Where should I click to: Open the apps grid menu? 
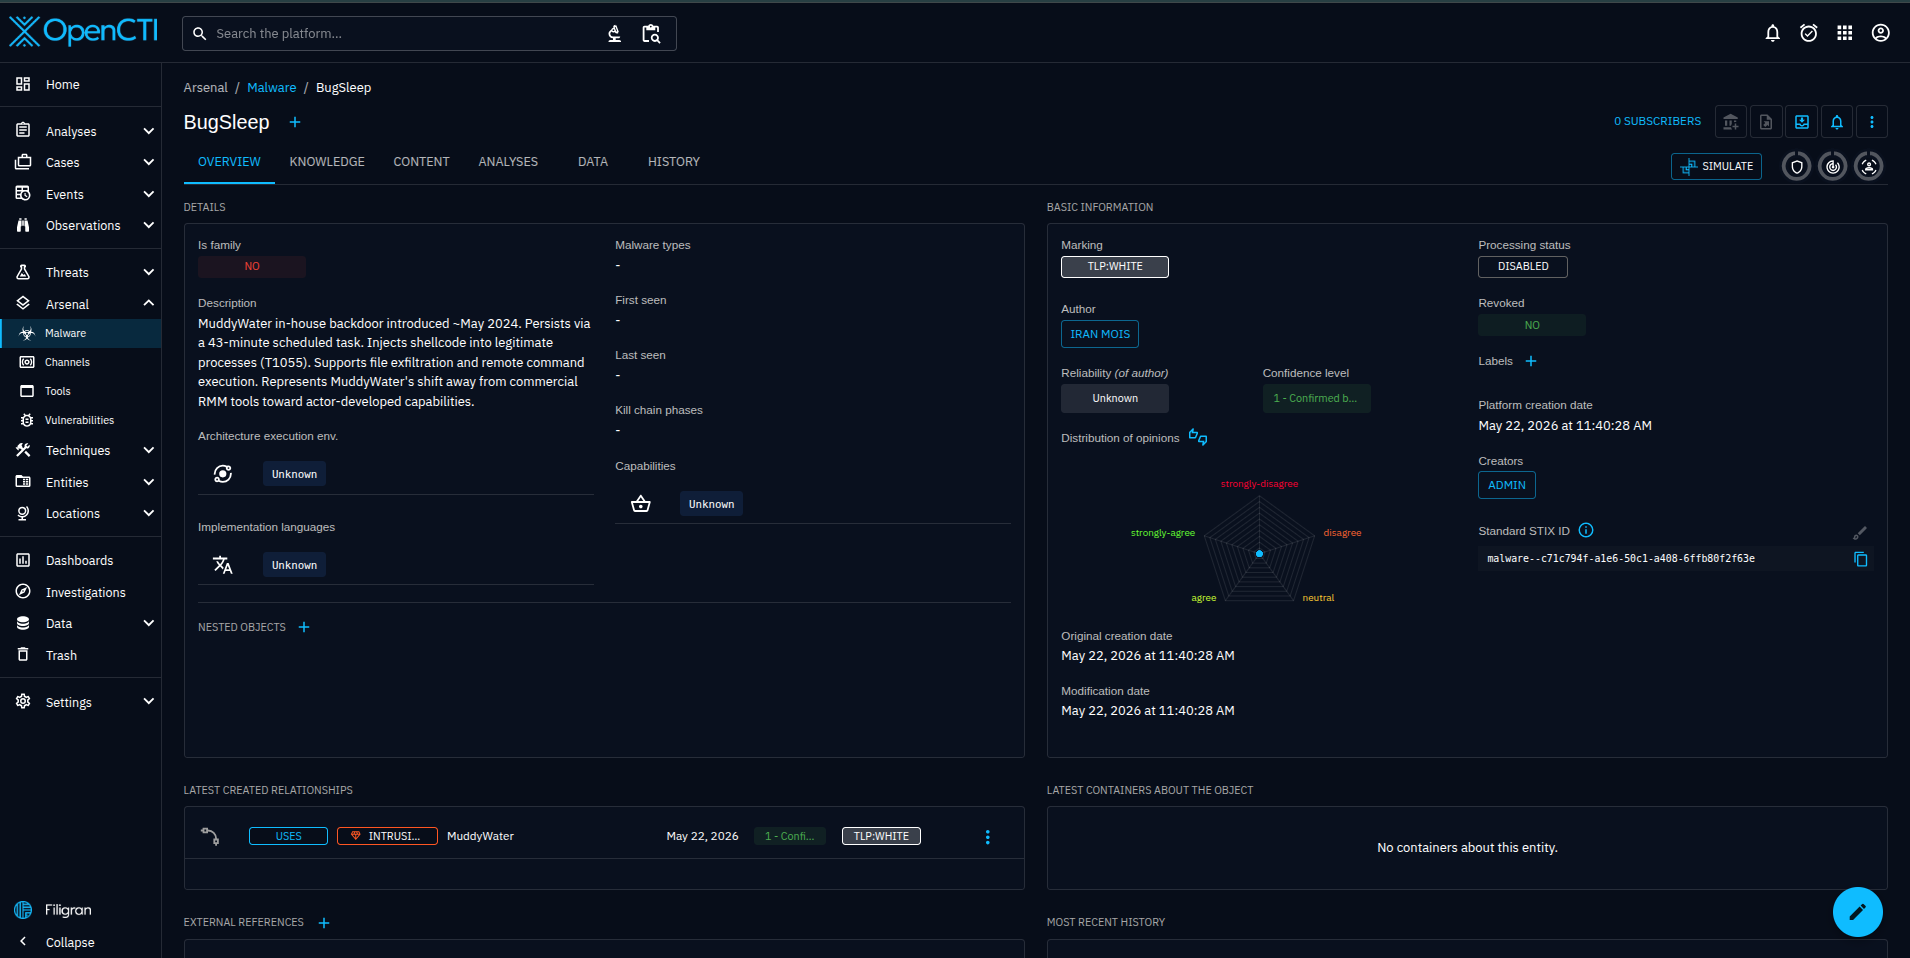tap(1845, 33)
